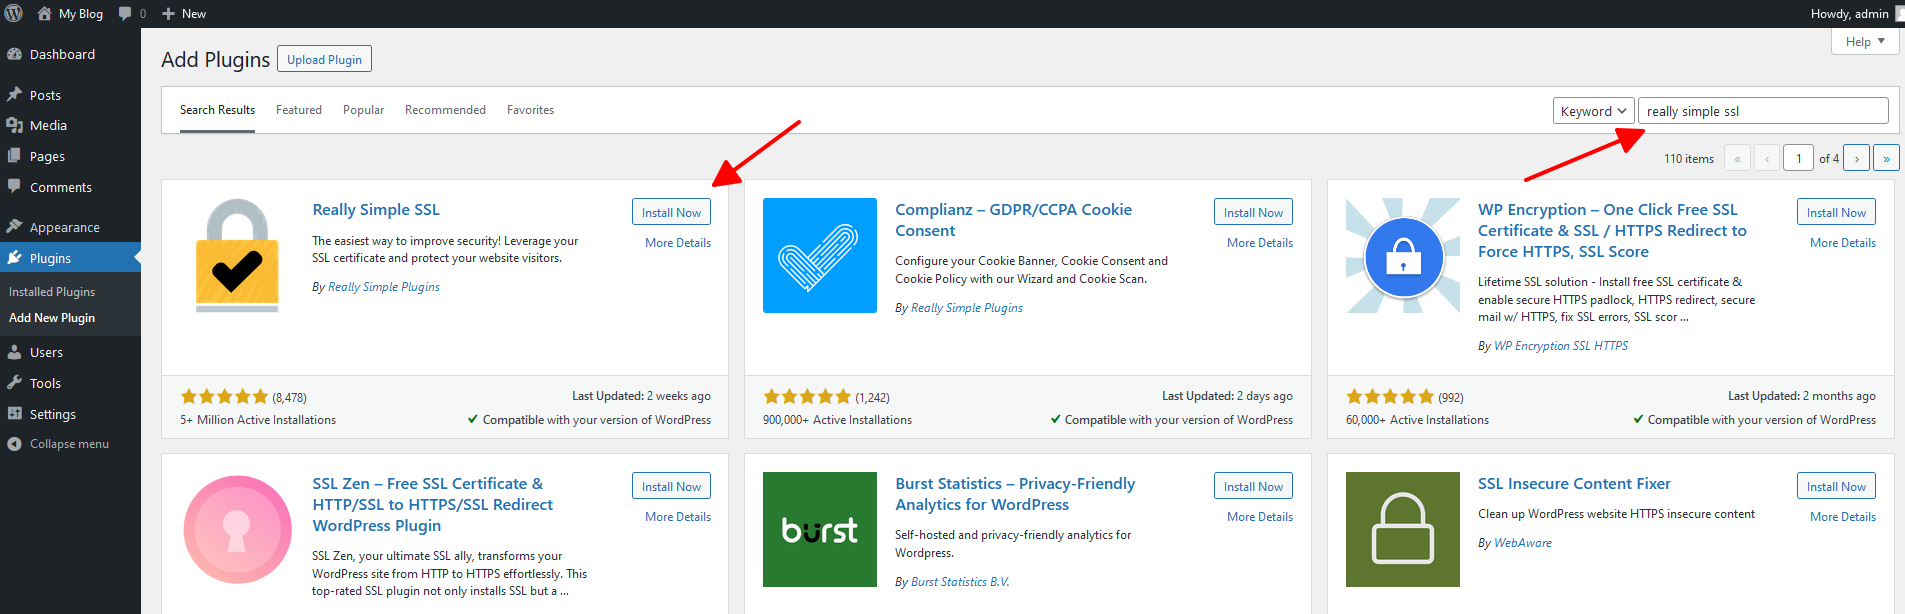Switch to the Recommended tab
Screen dimensions: 1905x614
(445, 110)
